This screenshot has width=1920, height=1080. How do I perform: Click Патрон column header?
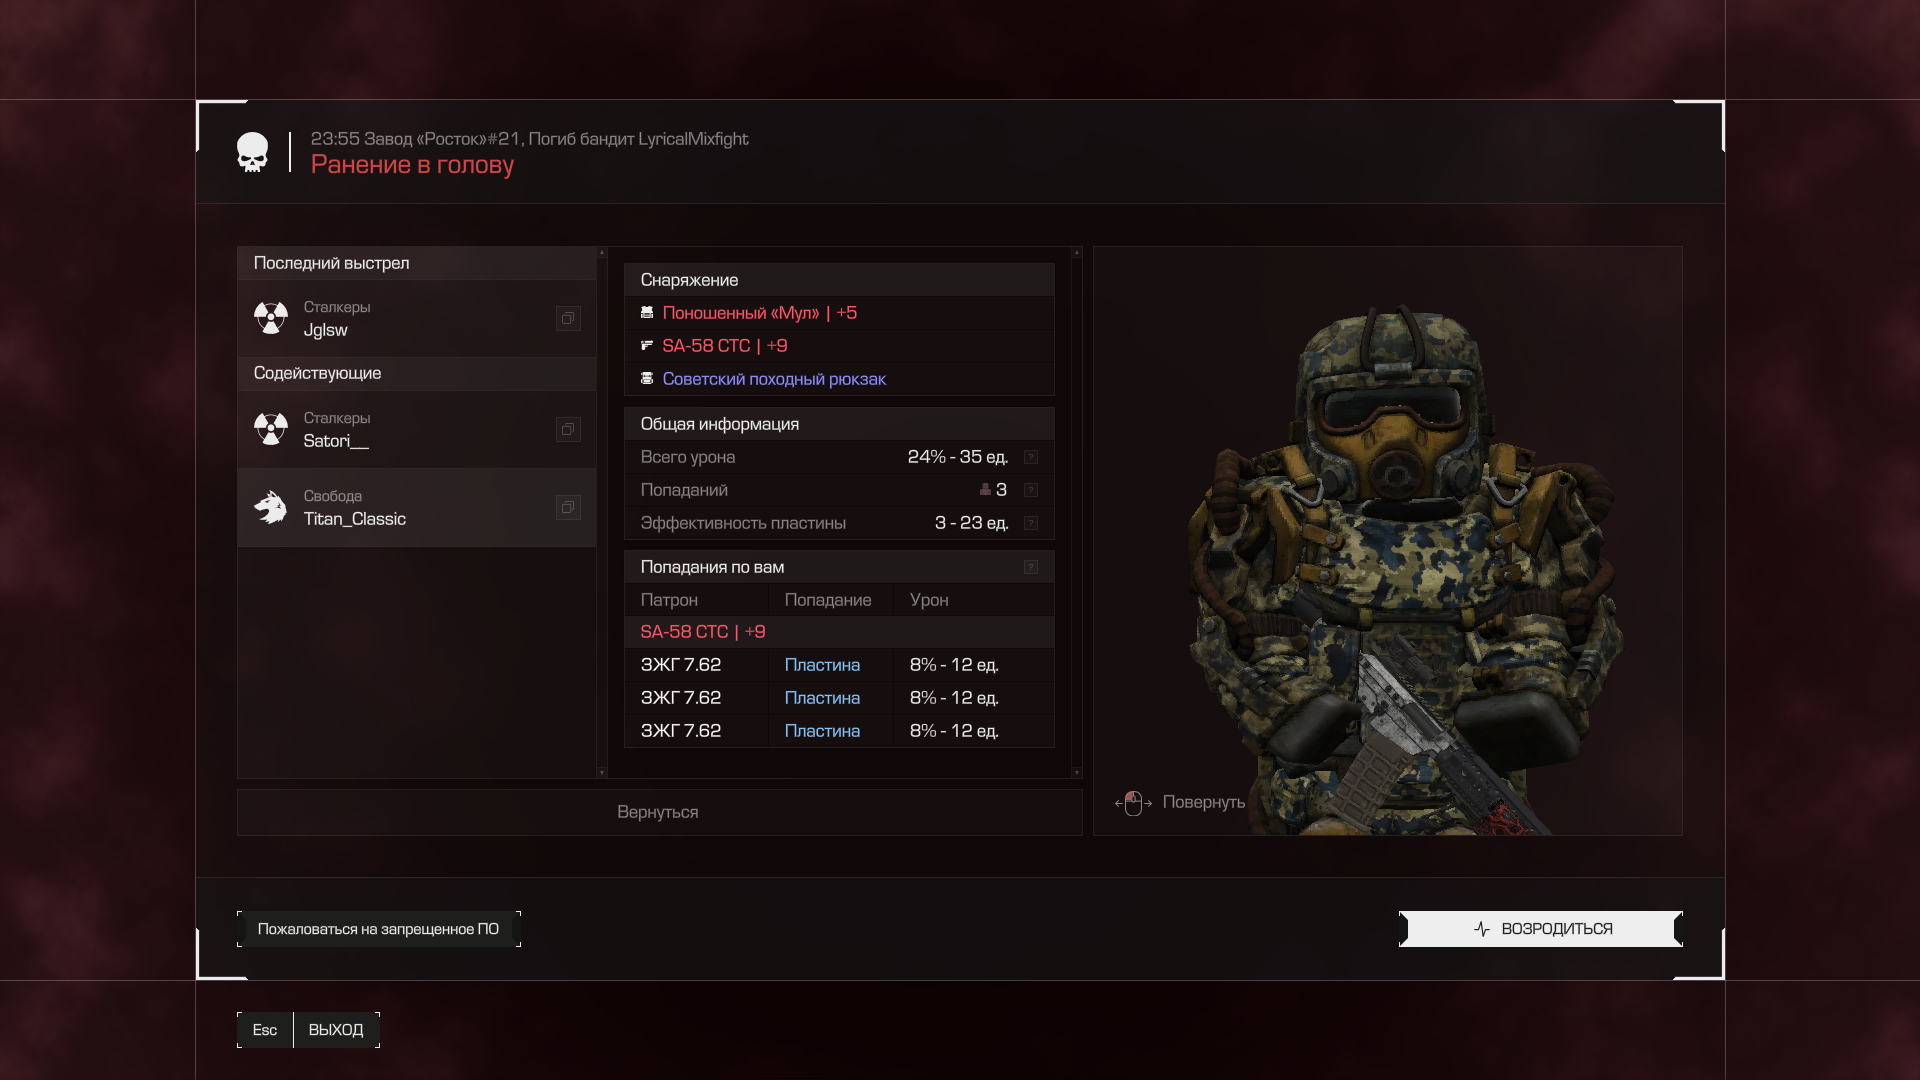669,600
